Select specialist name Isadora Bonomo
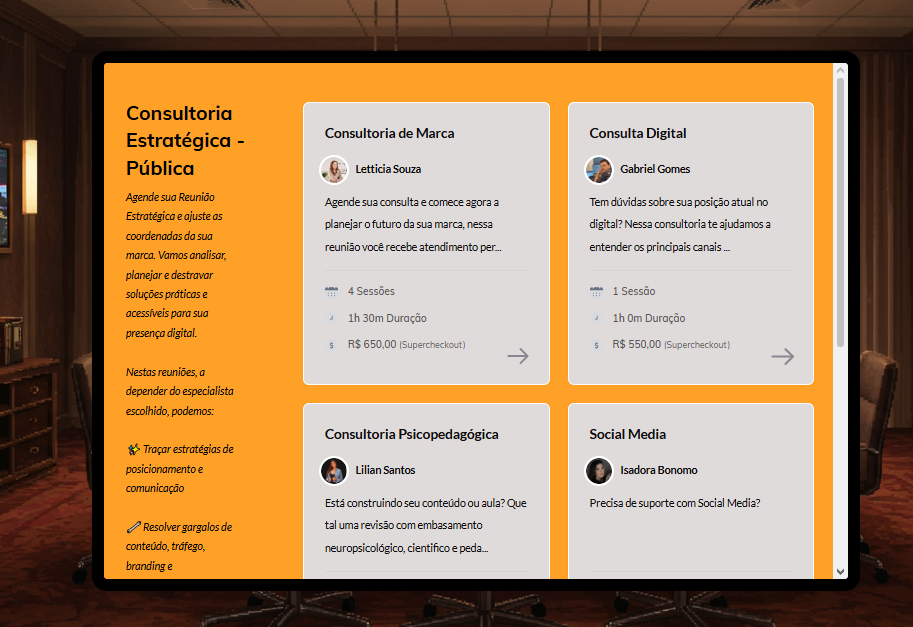Image resolution: width=913 pixels, height=627 pixels. (659, 470)
